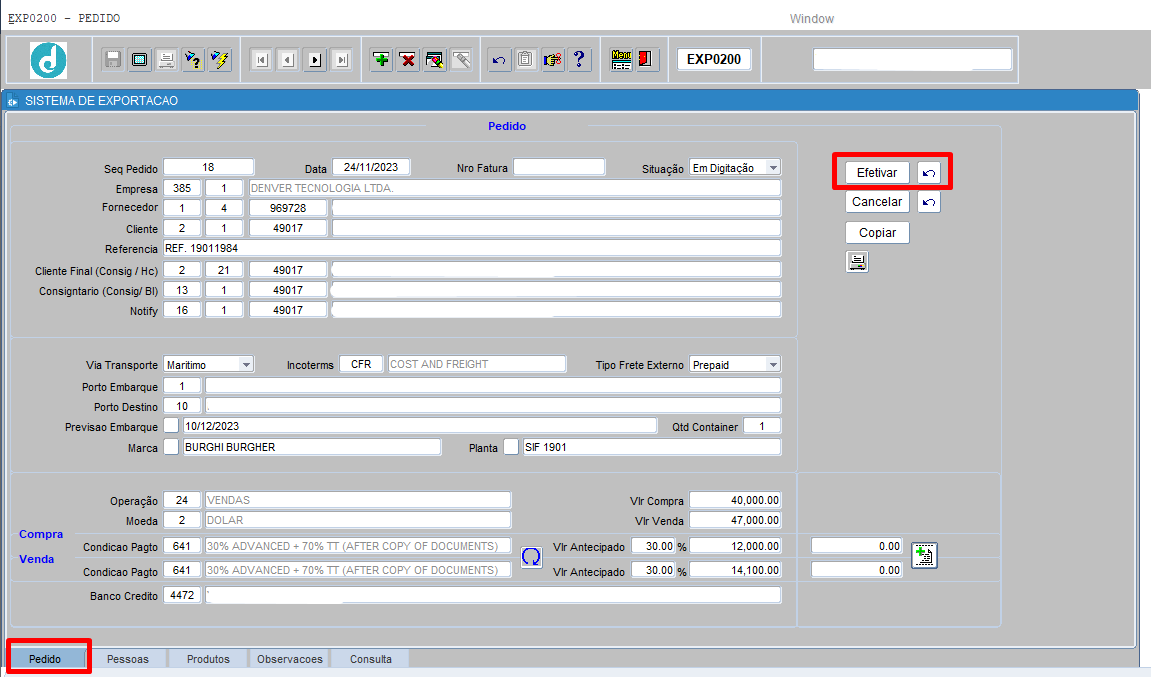Toggle the Planta checkbox

511,446
